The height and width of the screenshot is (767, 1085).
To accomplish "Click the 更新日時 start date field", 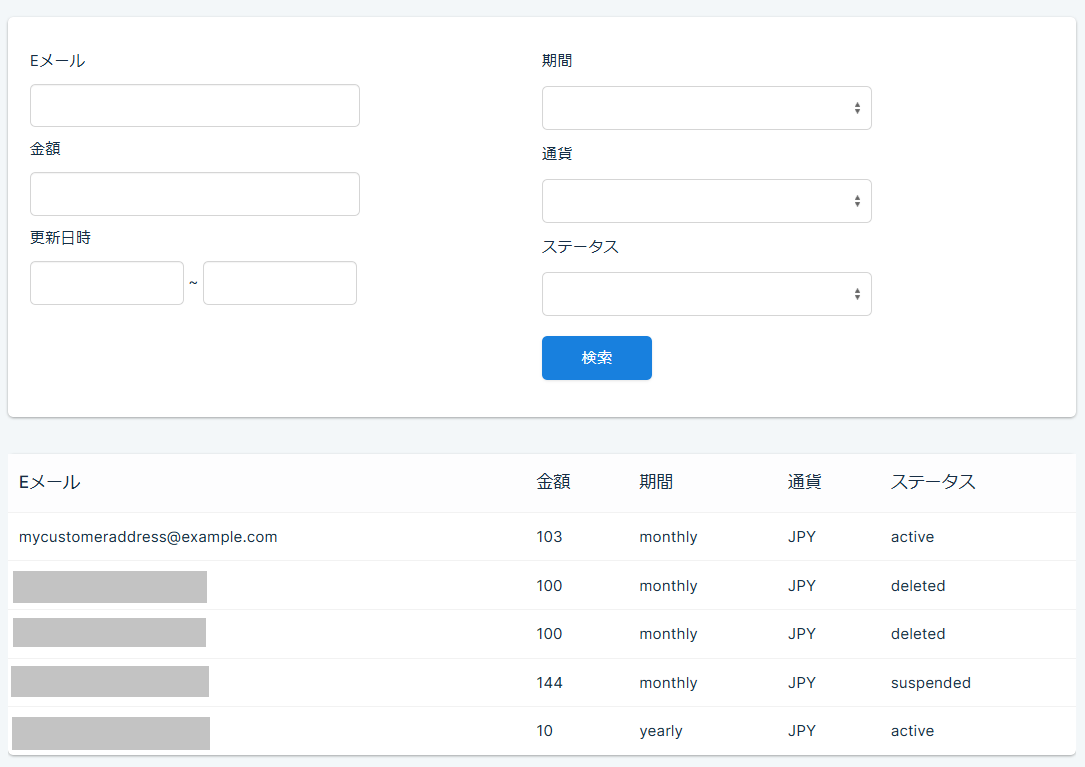I will (x=107, y=282).
